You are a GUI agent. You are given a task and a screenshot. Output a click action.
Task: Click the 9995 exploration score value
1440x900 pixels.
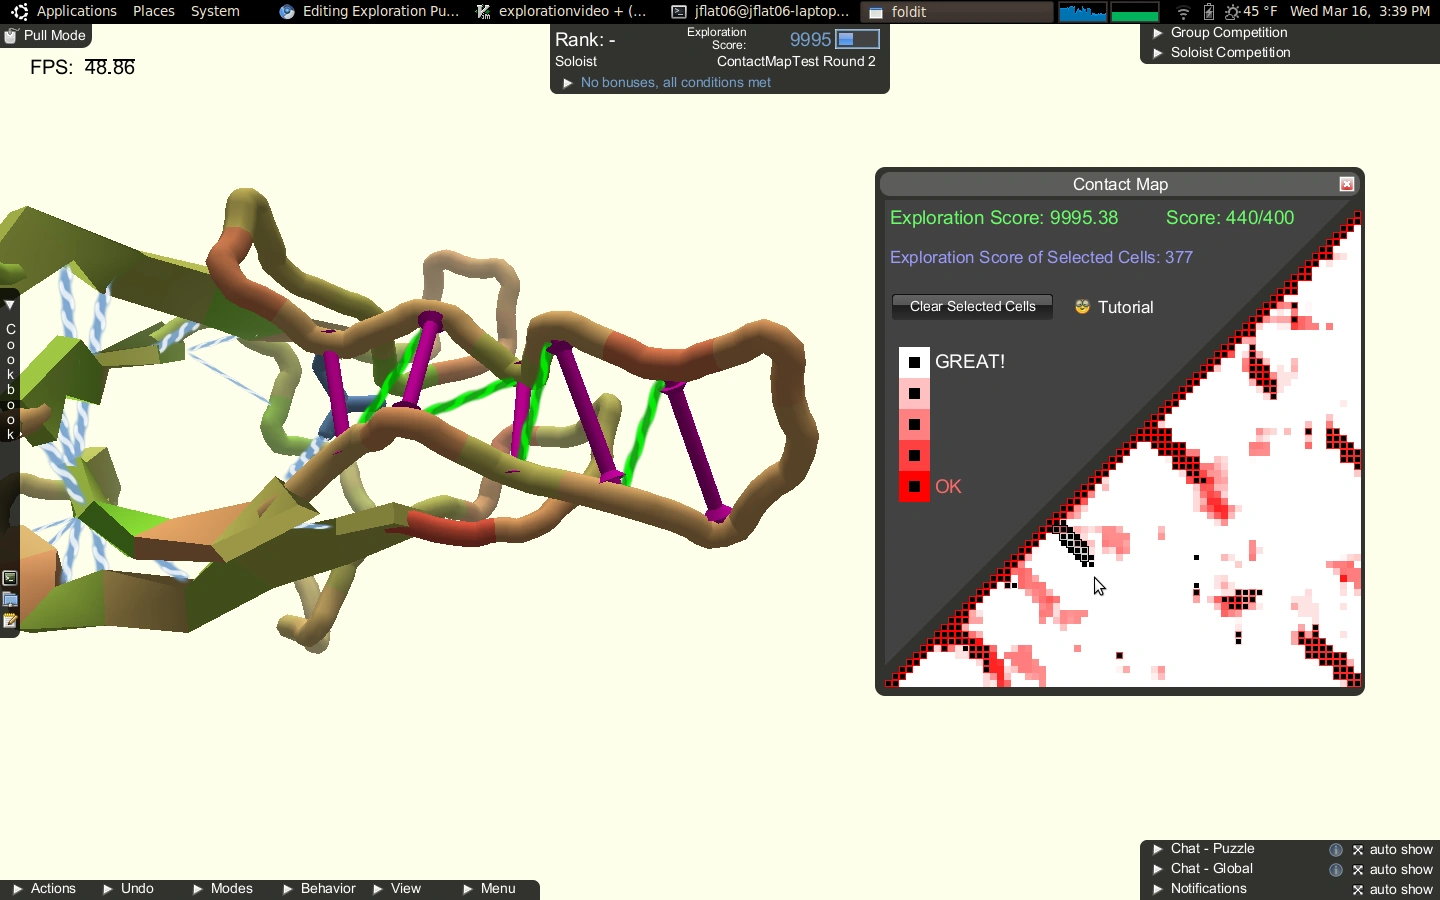[x=810, y=40]
